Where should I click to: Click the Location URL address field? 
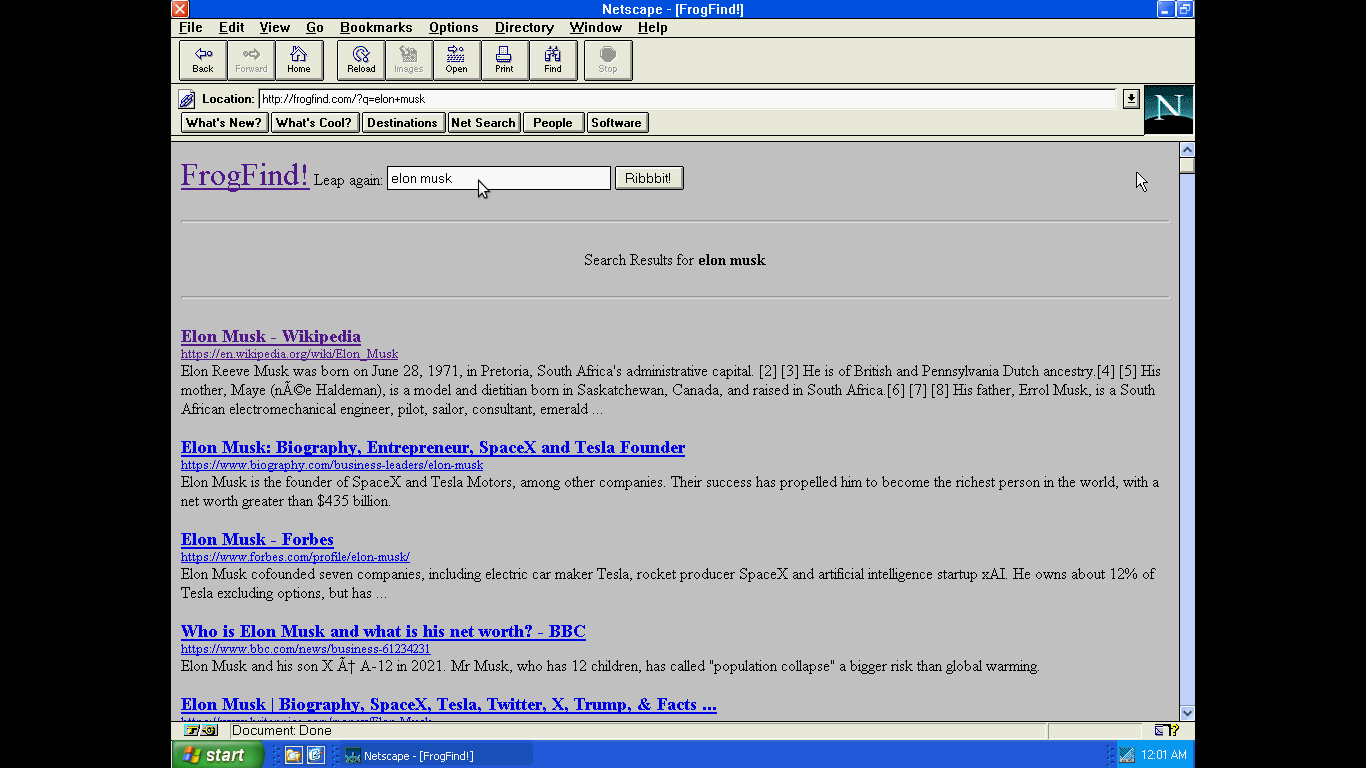point(687,99)
